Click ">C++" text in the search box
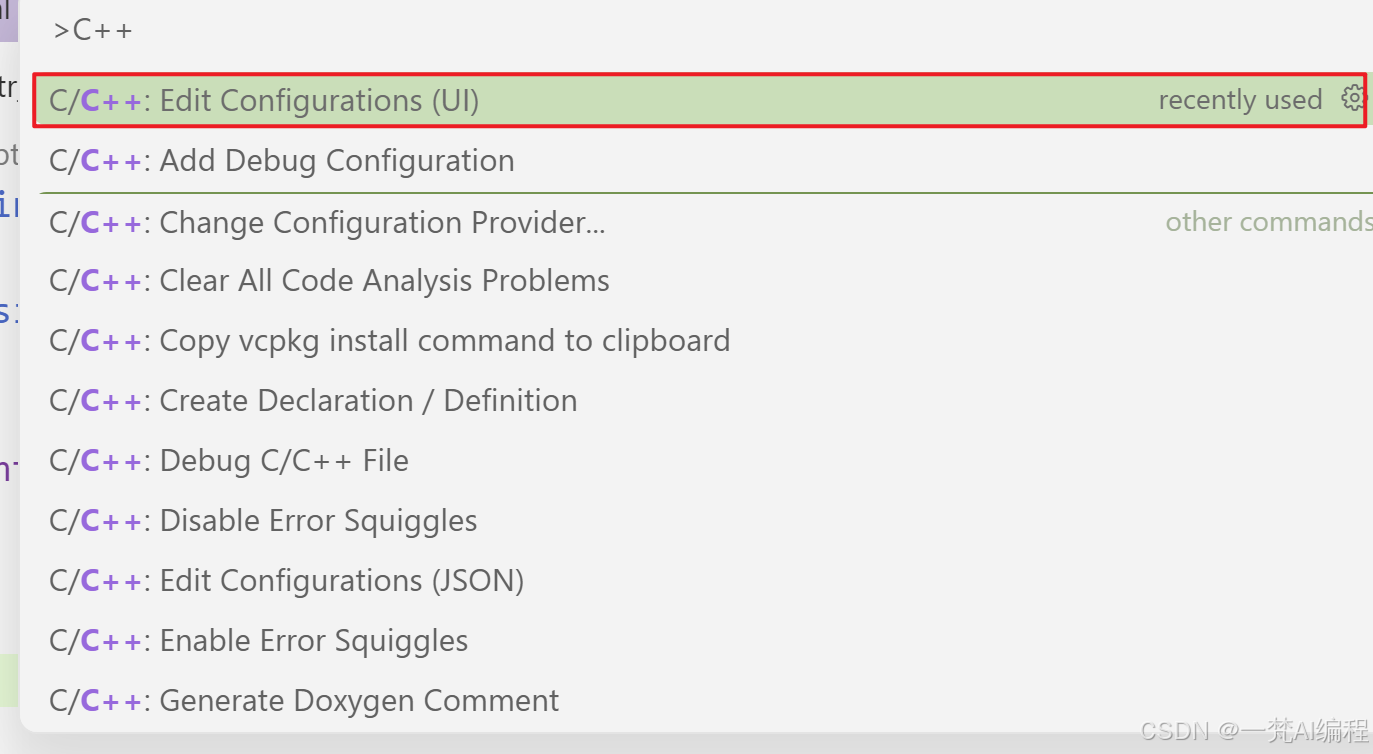1373x754 pixels. (93, 30)
